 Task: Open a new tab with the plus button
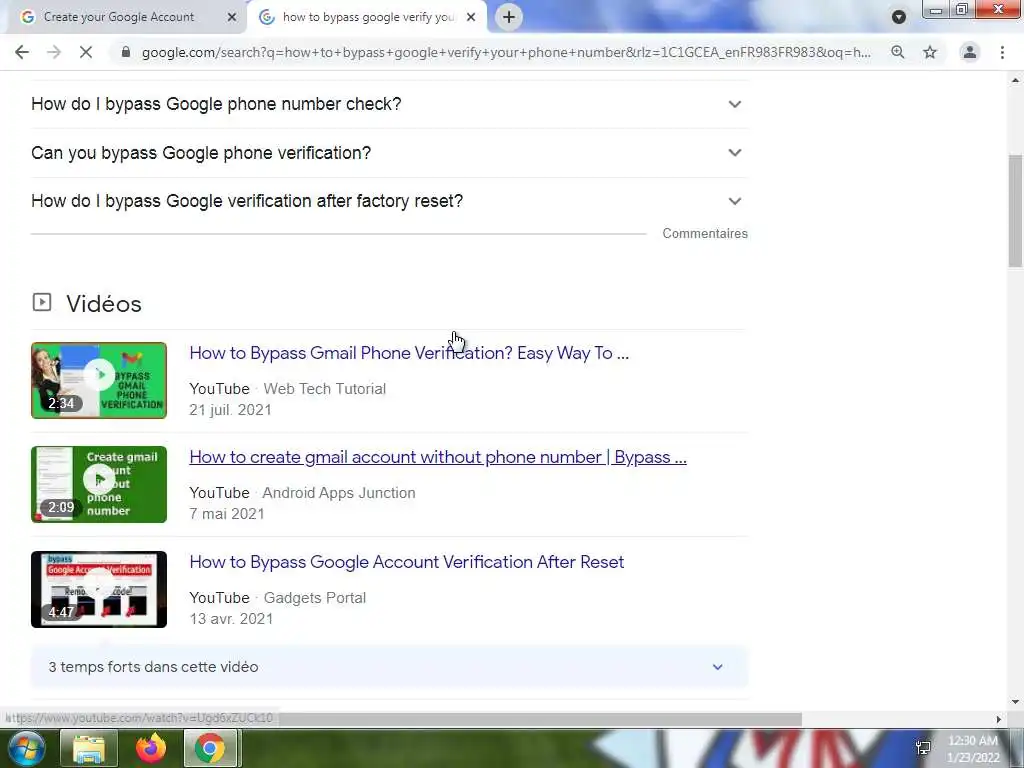[509, 17]
